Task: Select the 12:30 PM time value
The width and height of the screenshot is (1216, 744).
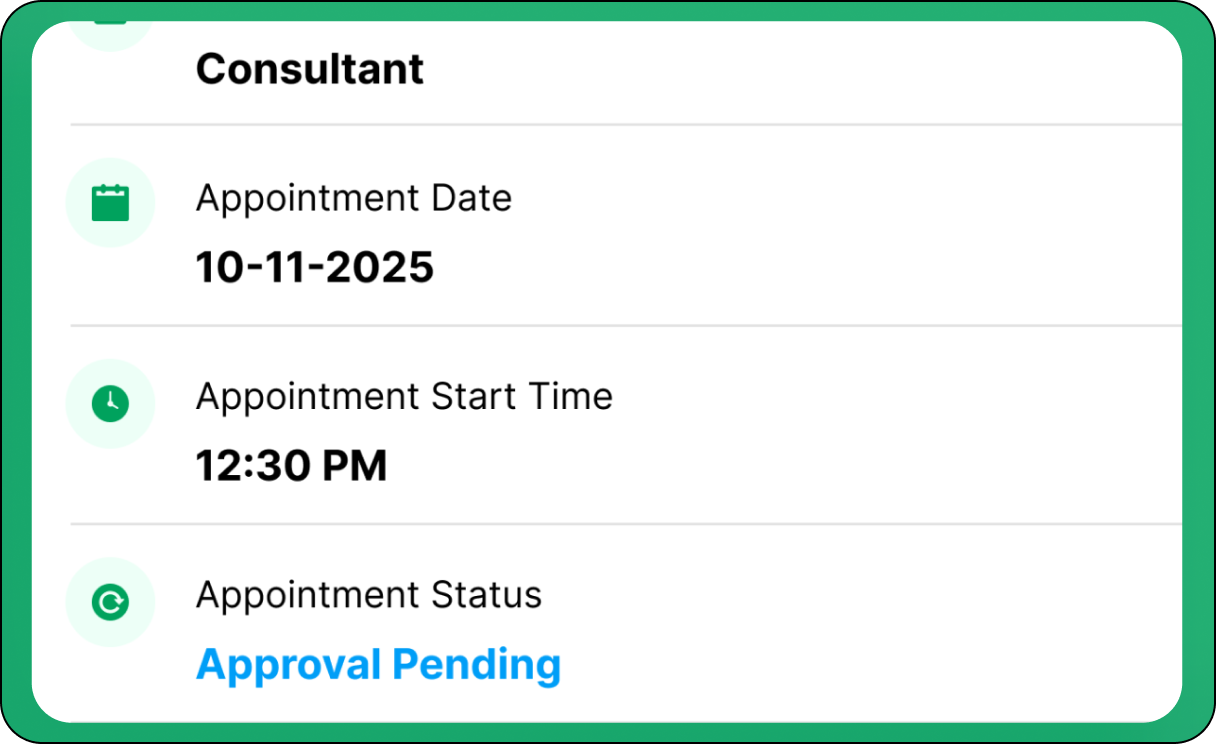Action: 291,466
